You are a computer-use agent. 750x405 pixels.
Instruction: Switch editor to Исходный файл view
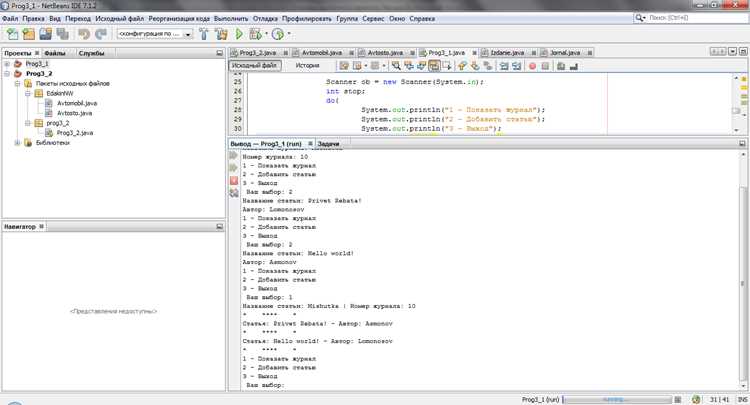(254, 66)
